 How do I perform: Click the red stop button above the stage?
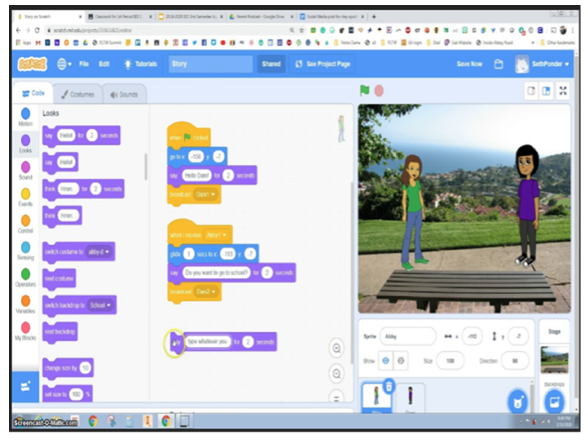tap(379, 91)
